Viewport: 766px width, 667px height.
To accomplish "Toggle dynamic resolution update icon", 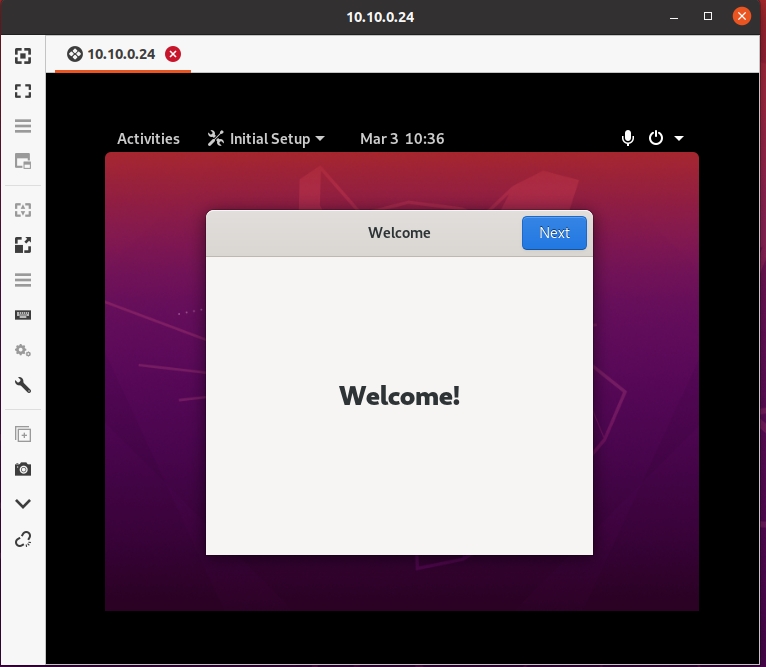I will (23, 210).
